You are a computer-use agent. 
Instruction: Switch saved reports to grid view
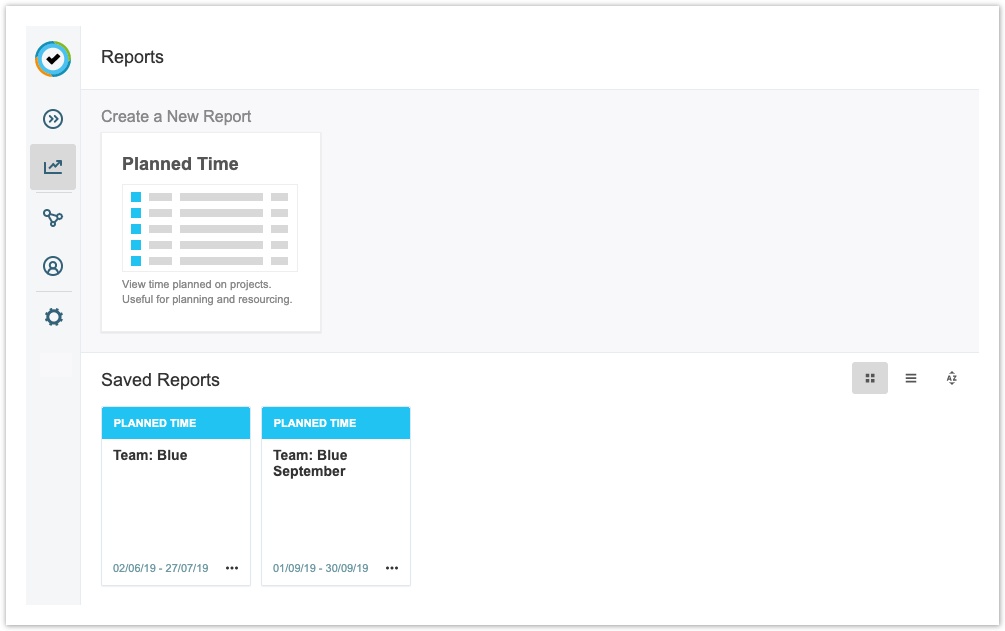point(869,378)
